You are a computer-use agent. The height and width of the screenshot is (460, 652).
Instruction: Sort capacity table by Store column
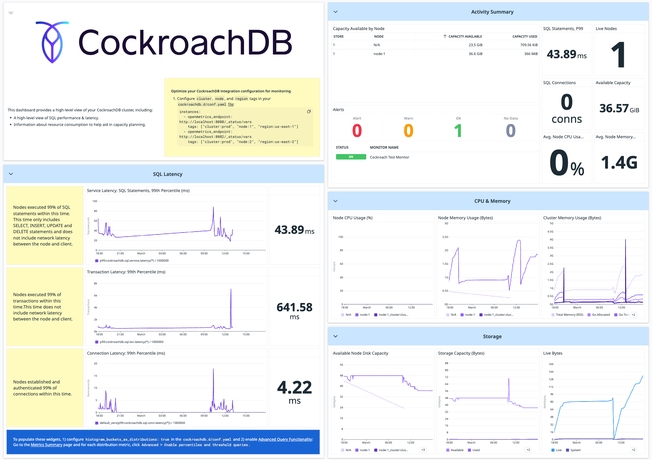tap(338, 37)
